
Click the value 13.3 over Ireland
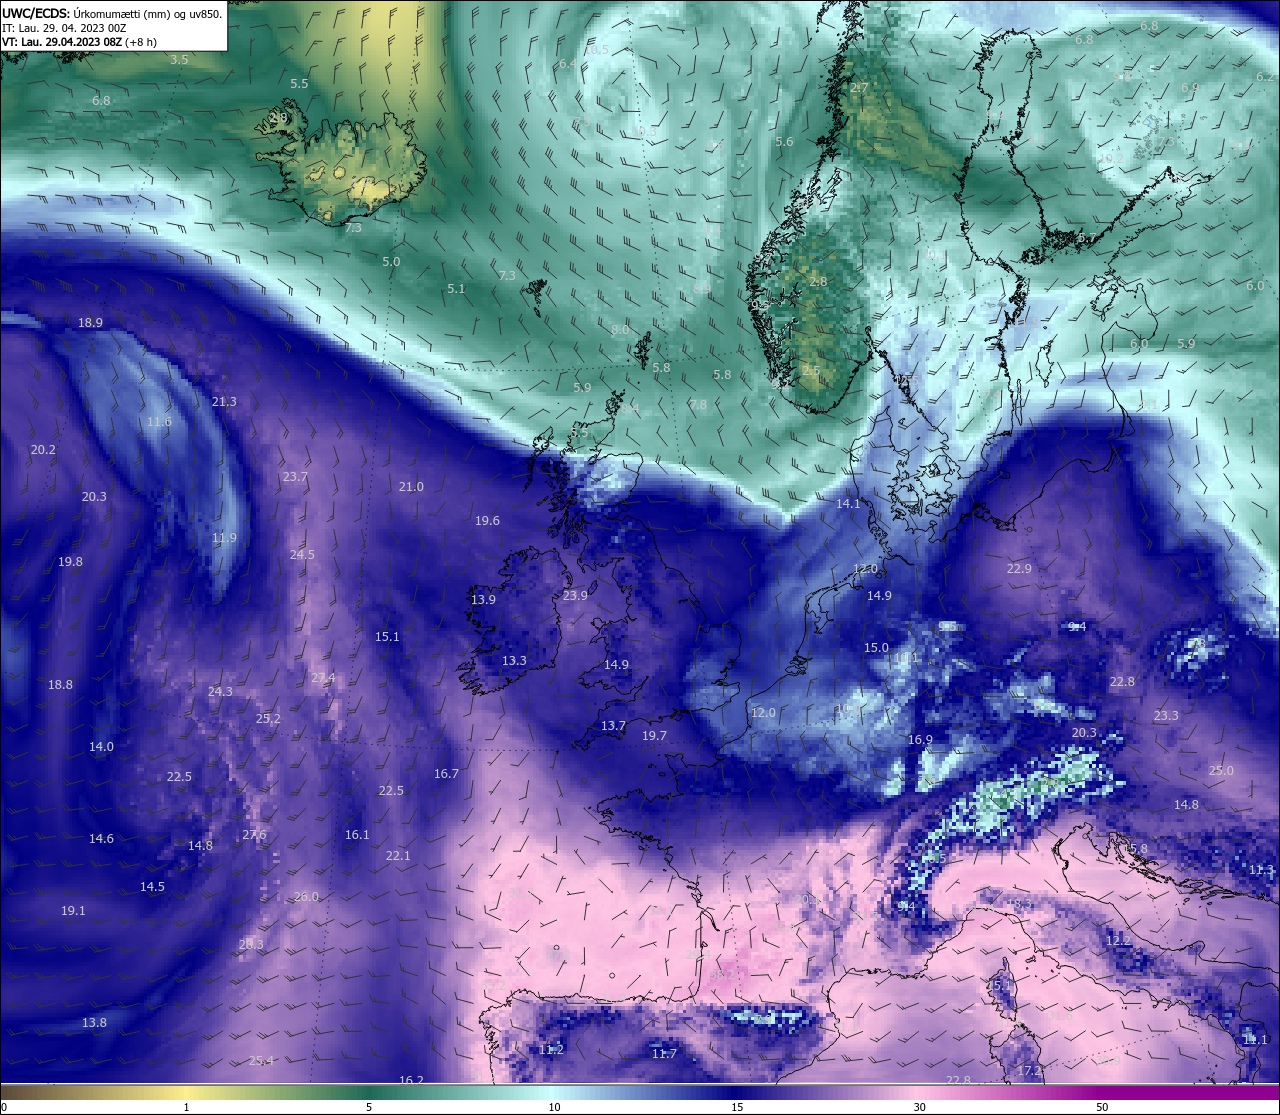[514, 661]
